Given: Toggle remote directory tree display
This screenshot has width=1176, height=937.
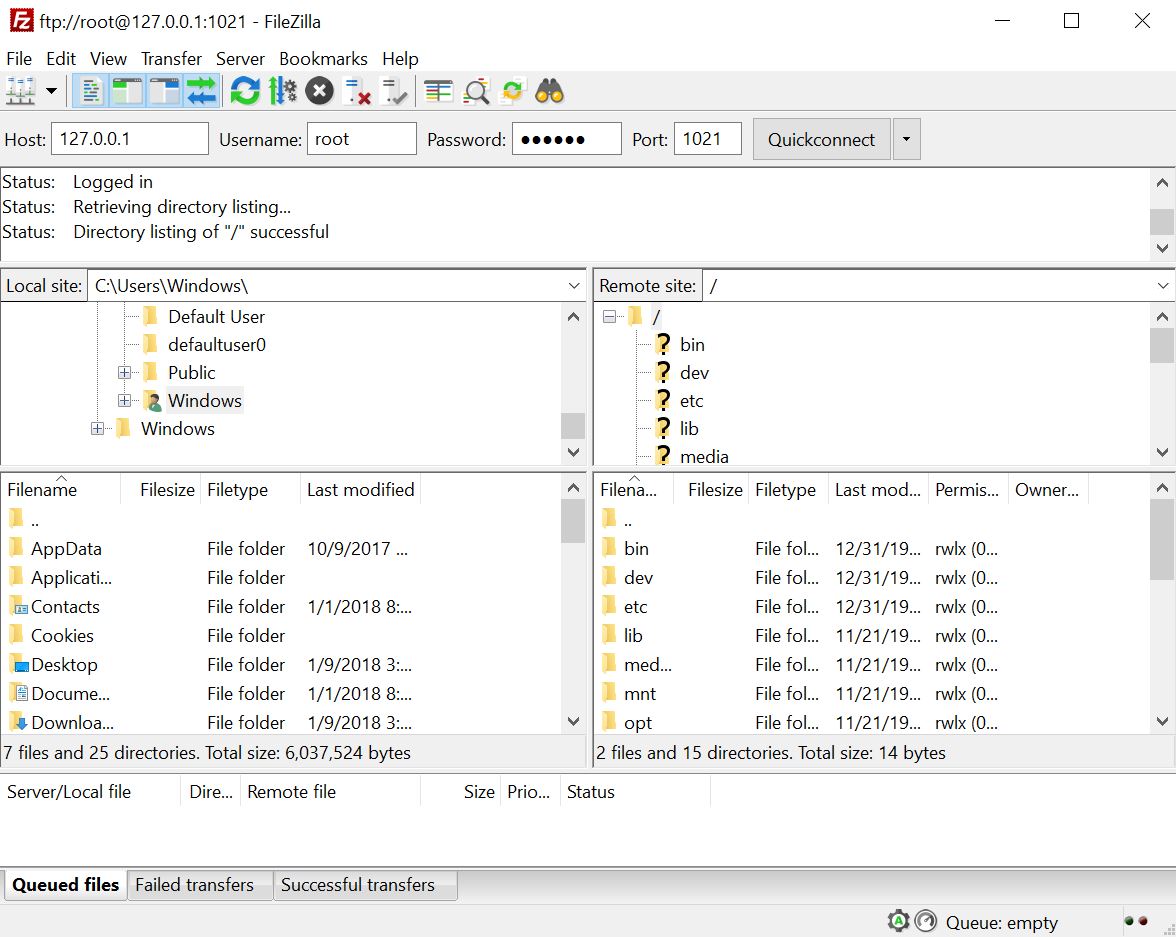Looking at the screenshot, I should coord(164,92).
